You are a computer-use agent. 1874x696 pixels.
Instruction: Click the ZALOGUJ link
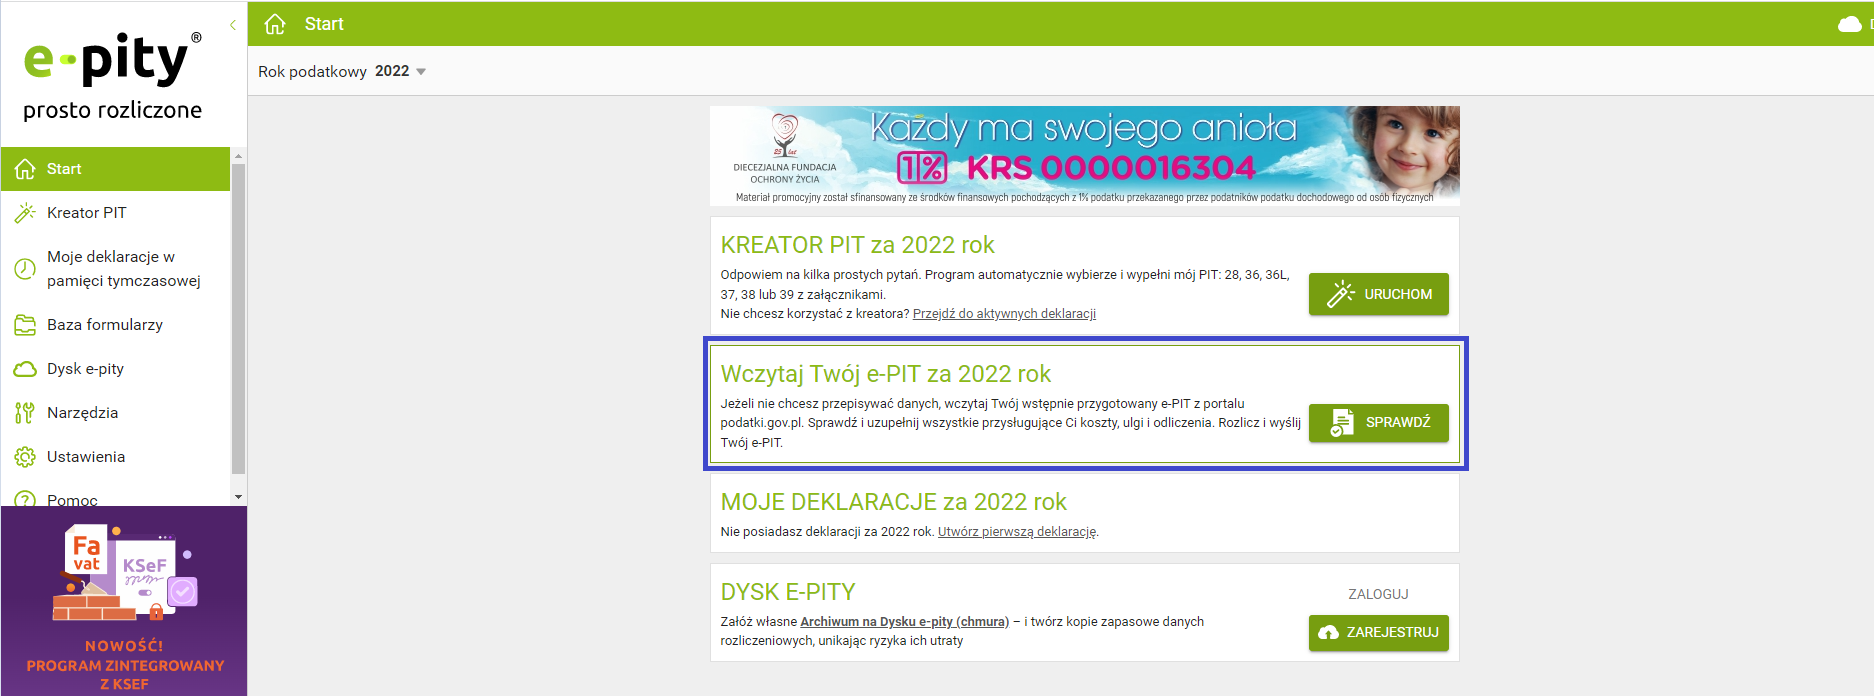pyautogui.click(x=1378, y=594)
